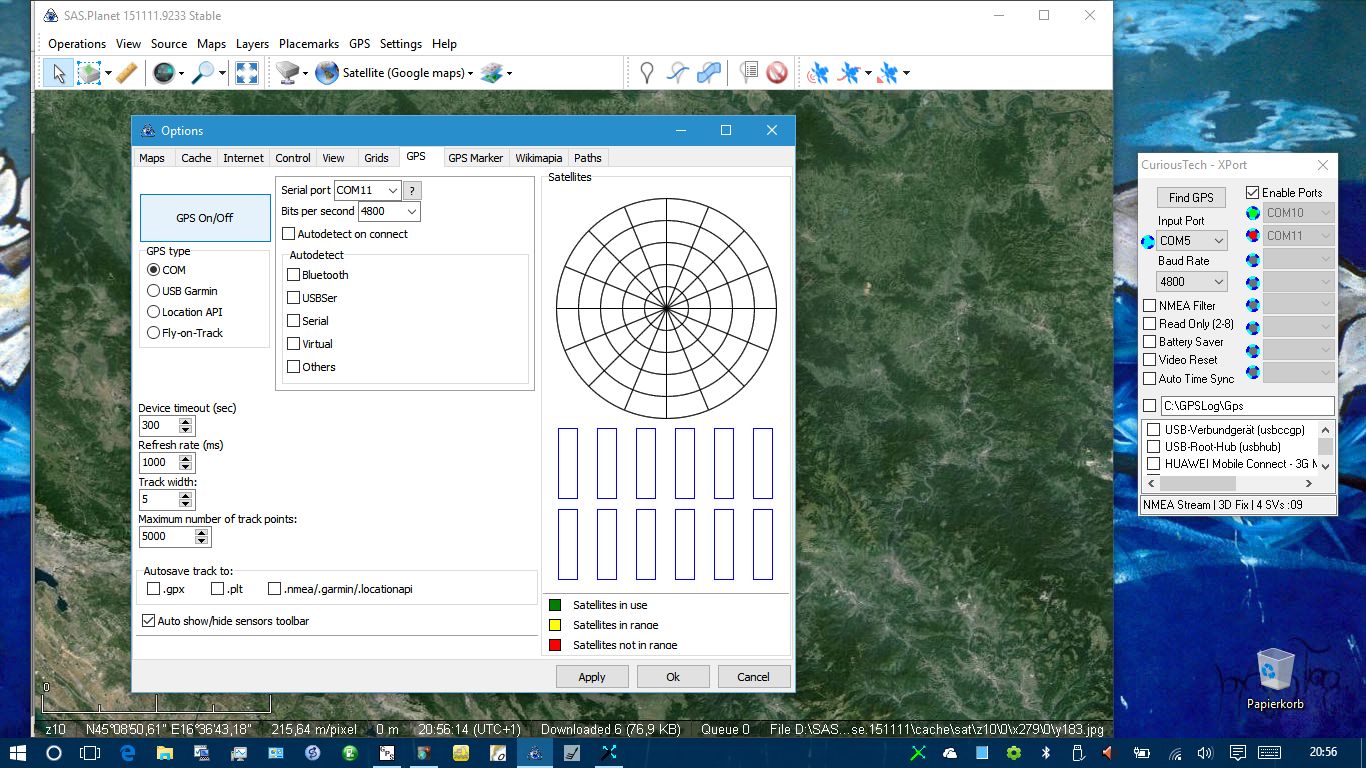The width and height of the screenshot is (1366, 768).
Task: Click the add polygon tool icon
Action: click(x=709, y=73)
